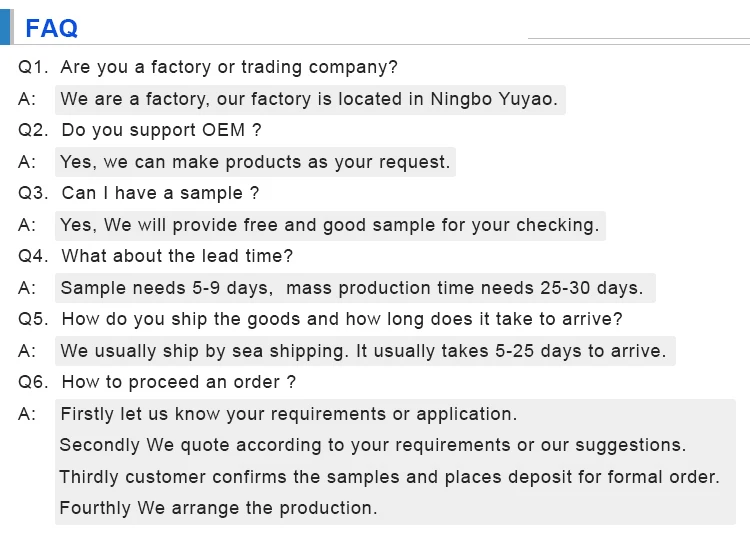Viewport: 750px width, 534px height.
Task: Select the 'Can I have a sample' question
Action: click(160, 193)
